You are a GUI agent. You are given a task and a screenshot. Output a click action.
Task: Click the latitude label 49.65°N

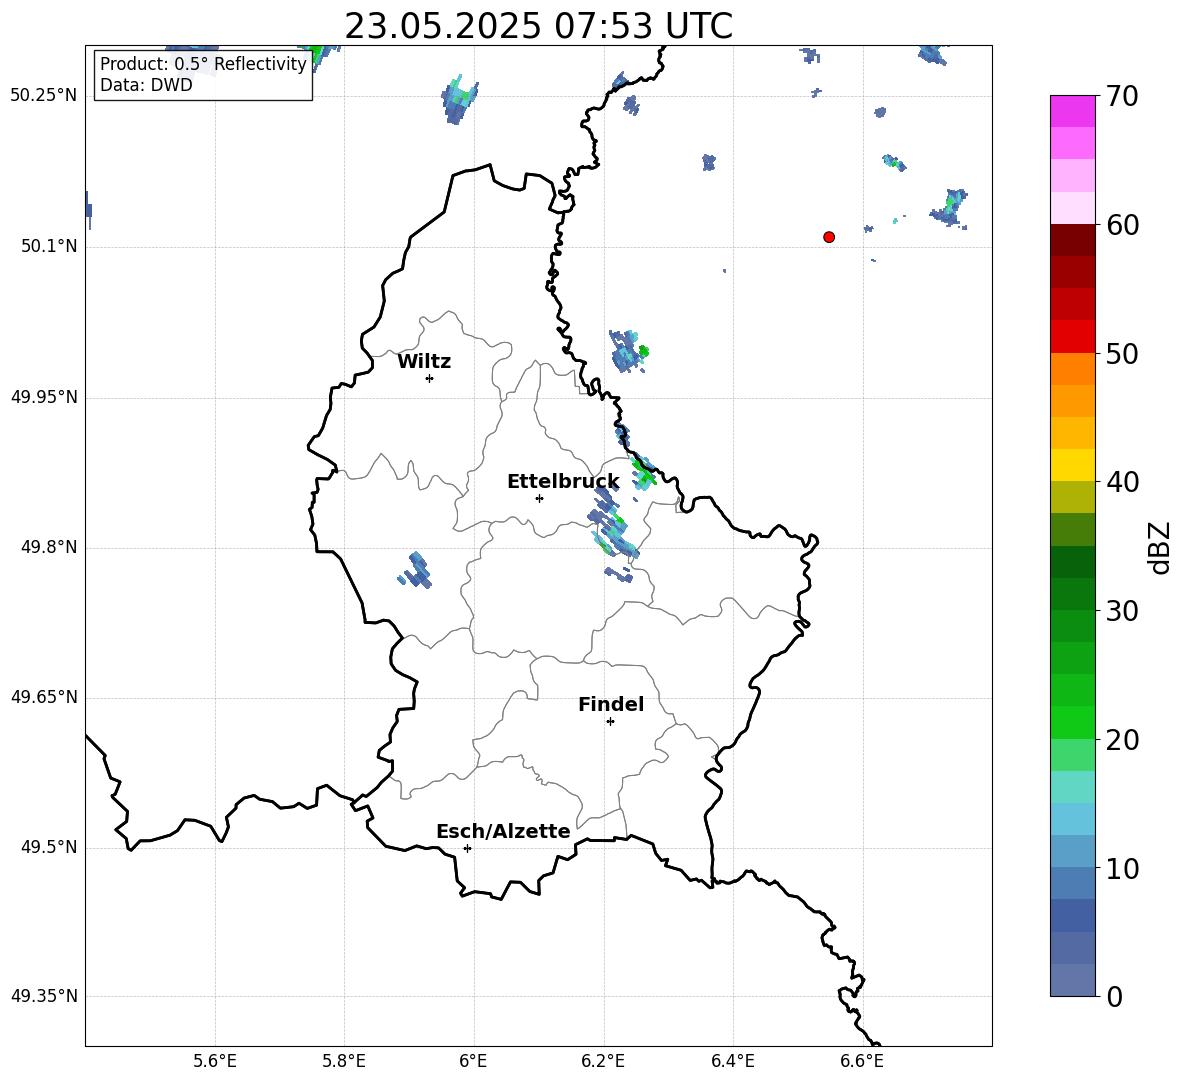[x=44, y=697]
